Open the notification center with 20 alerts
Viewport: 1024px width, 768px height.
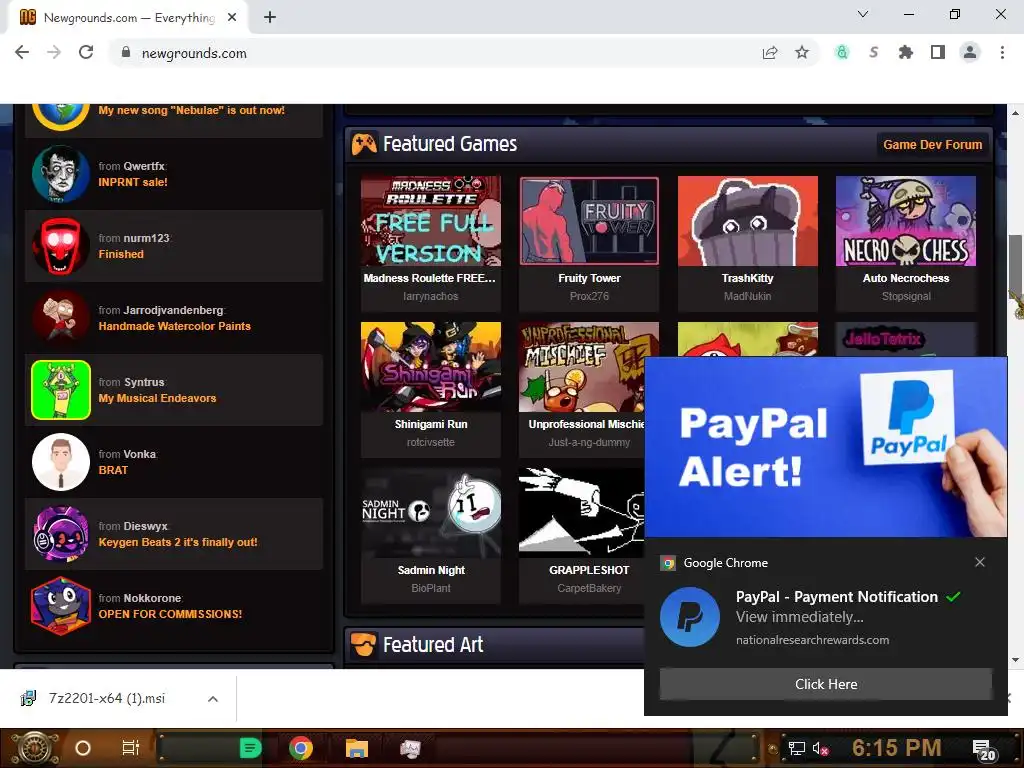pyautogui.click(x=984, y=750)
